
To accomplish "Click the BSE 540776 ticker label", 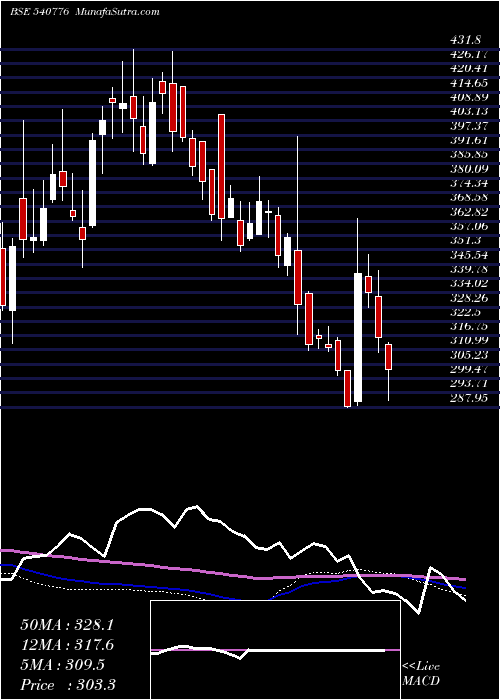I will [39, 12].
